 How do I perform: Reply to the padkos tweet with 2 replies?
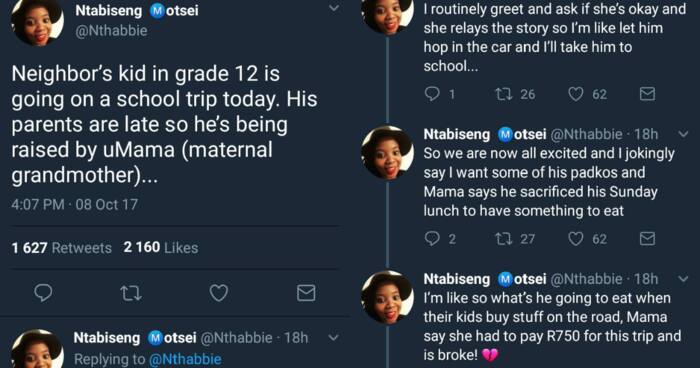[432, 238]
